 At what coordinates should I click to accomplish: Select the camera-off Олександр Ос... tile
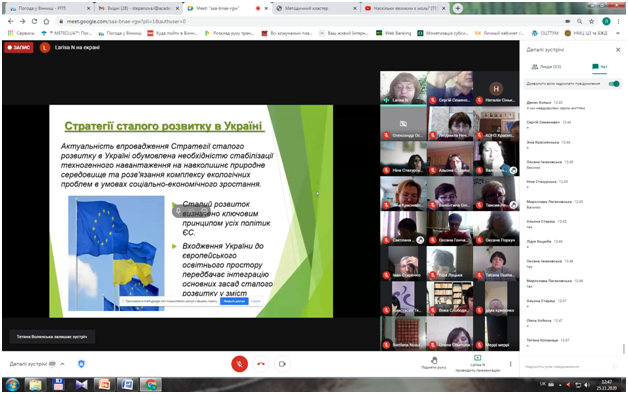click(403, 123)
